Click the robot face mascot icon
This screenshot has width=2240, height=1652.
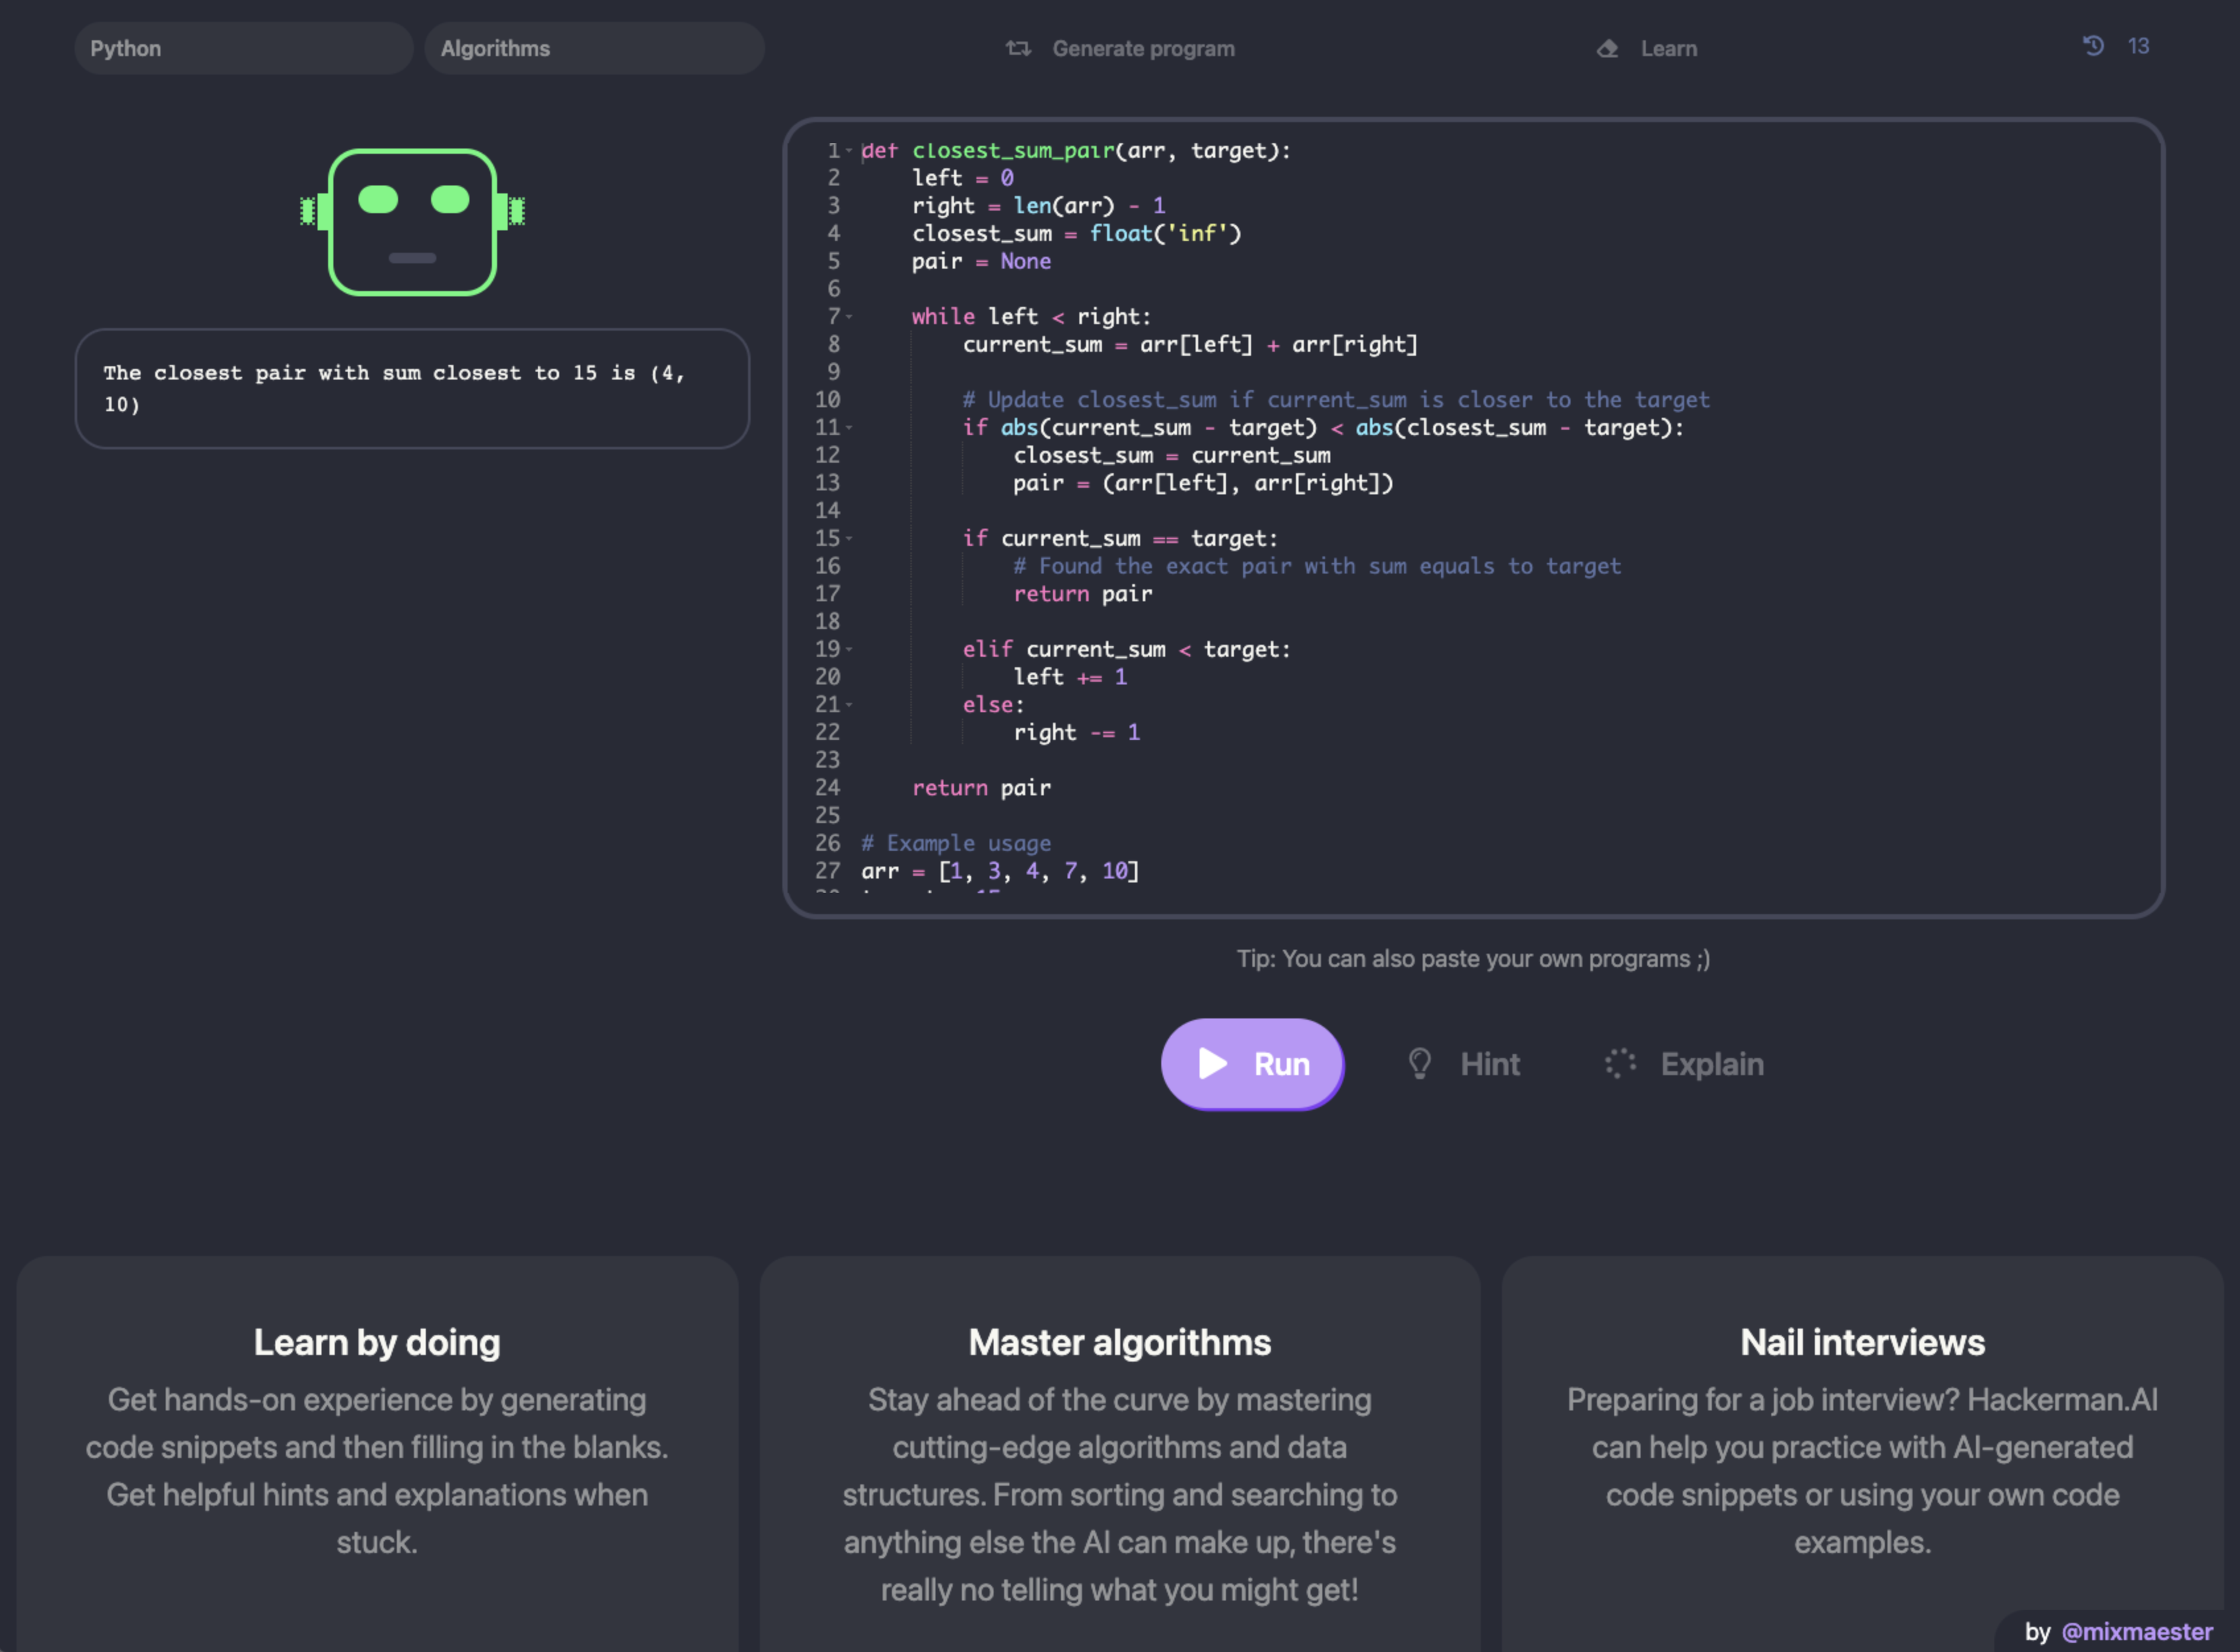(x=412, y=222)
